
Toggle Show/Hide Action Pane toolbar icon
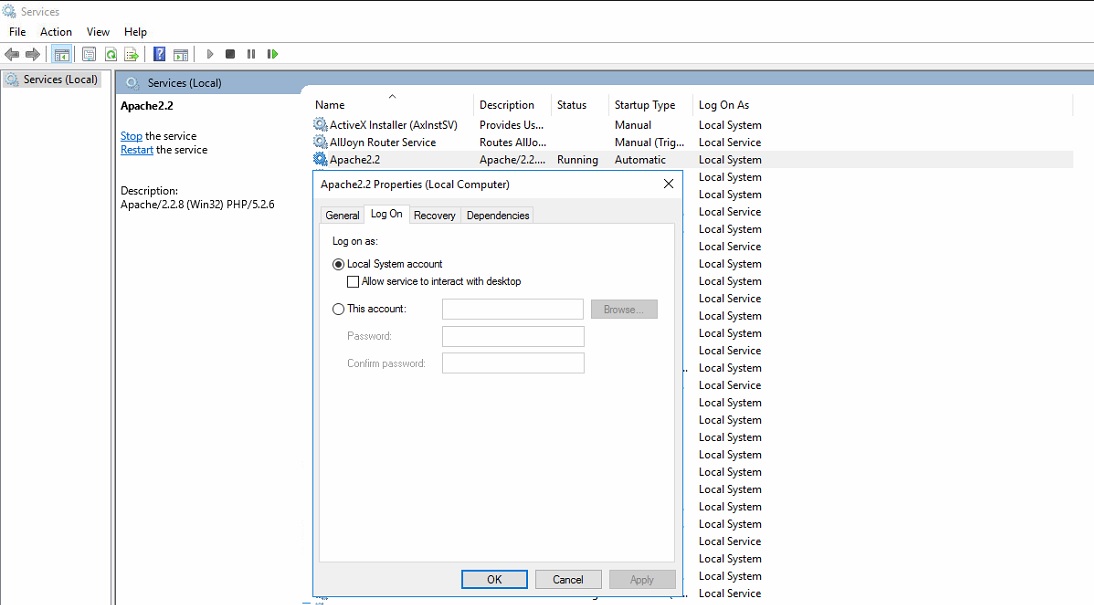click(181, 54)
